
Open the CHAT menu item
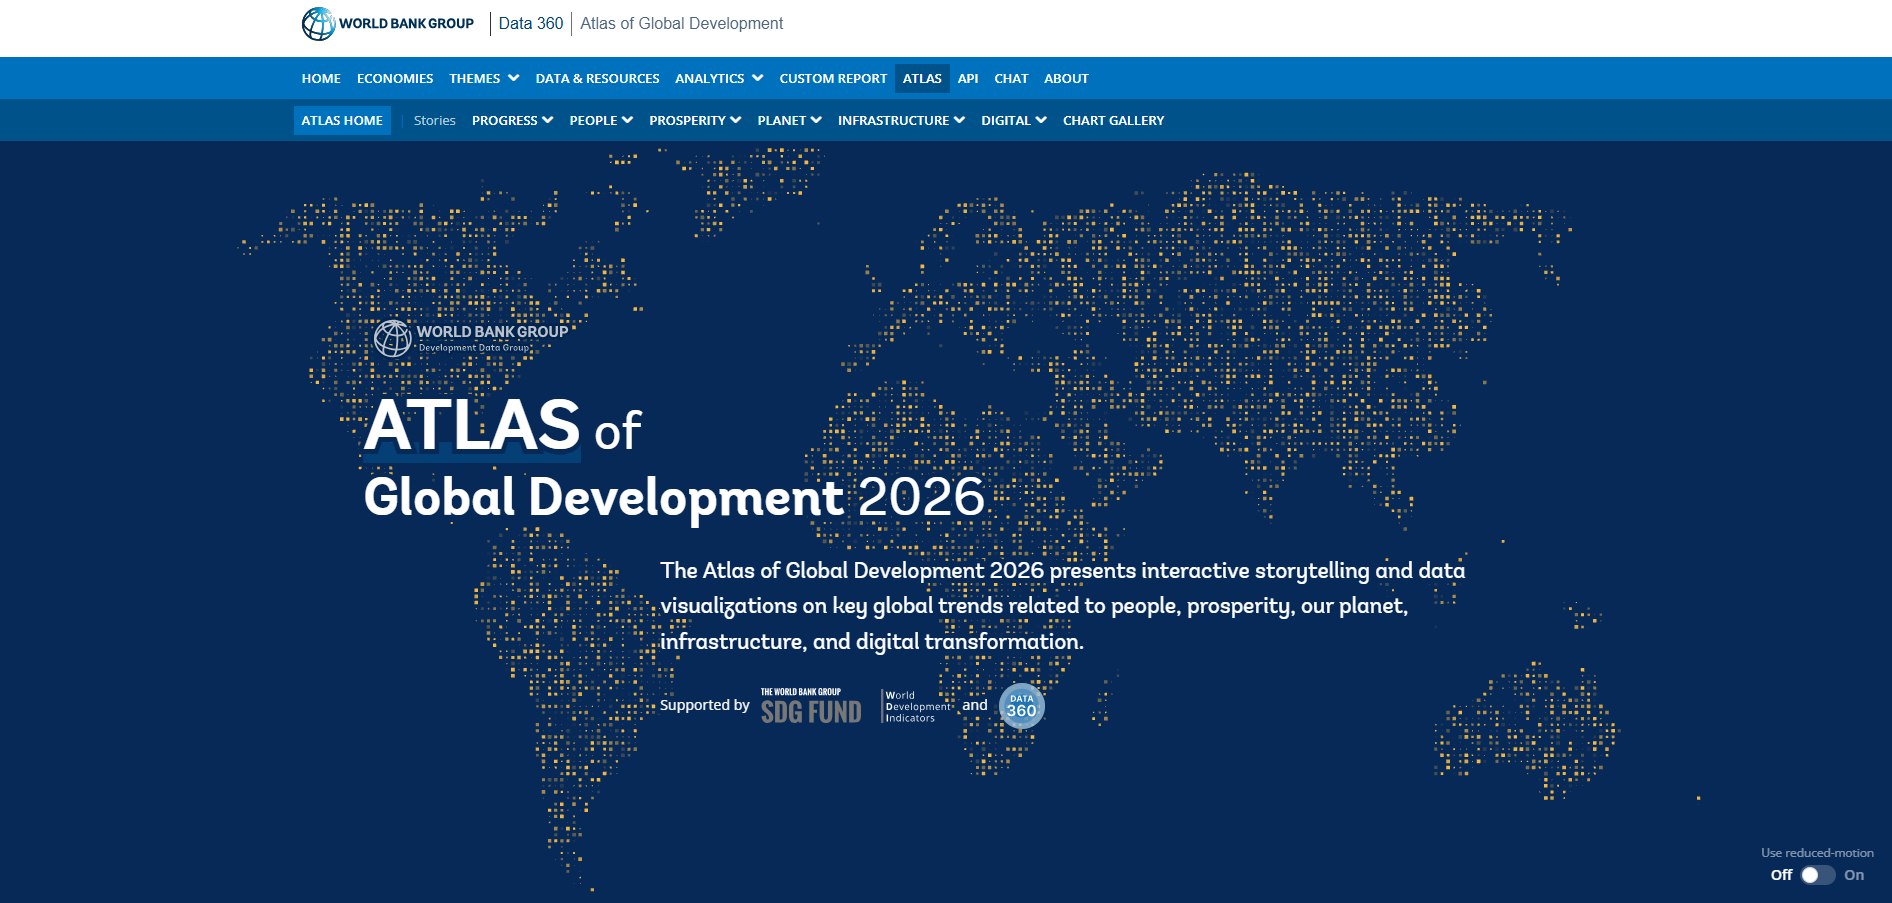[1011, 78]
